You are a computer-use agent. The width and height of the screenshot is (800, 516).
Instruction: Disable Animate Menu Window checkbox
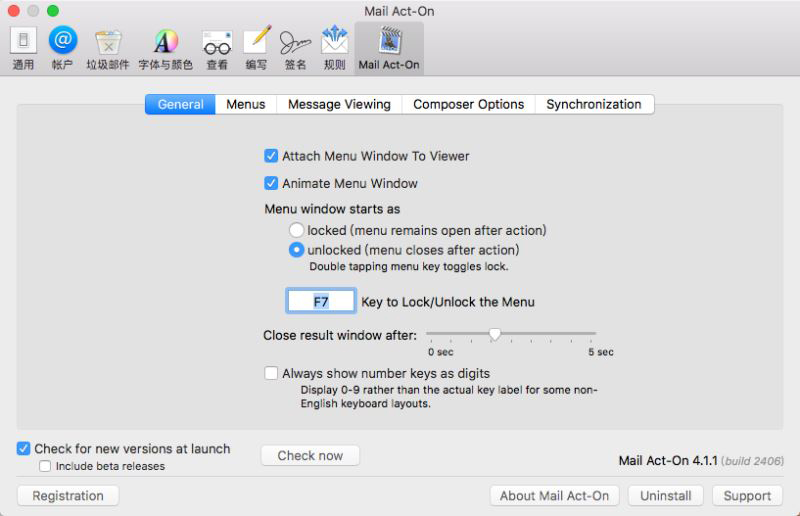tap(271, 183)
